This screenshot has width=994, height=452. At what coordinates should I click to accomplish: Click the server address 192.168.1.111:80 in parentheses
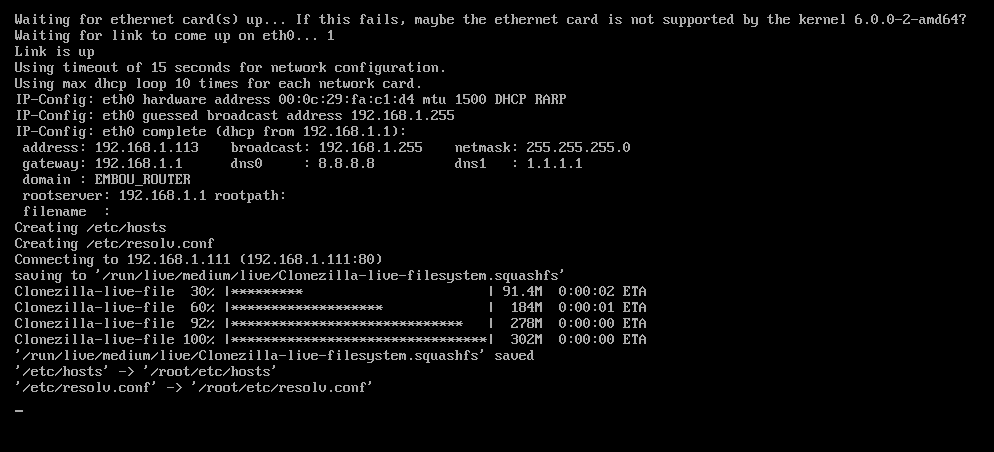pos(310,259)
